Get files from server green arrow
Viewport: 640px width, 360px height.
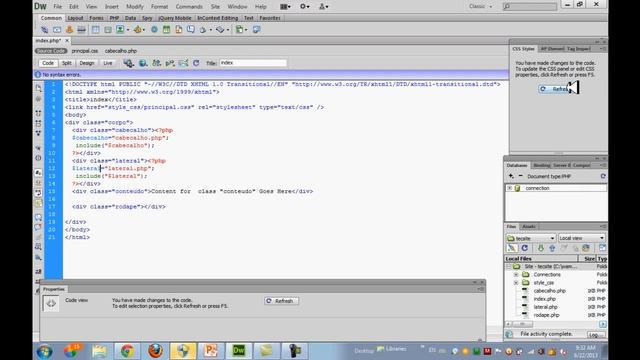click(540, 248)
